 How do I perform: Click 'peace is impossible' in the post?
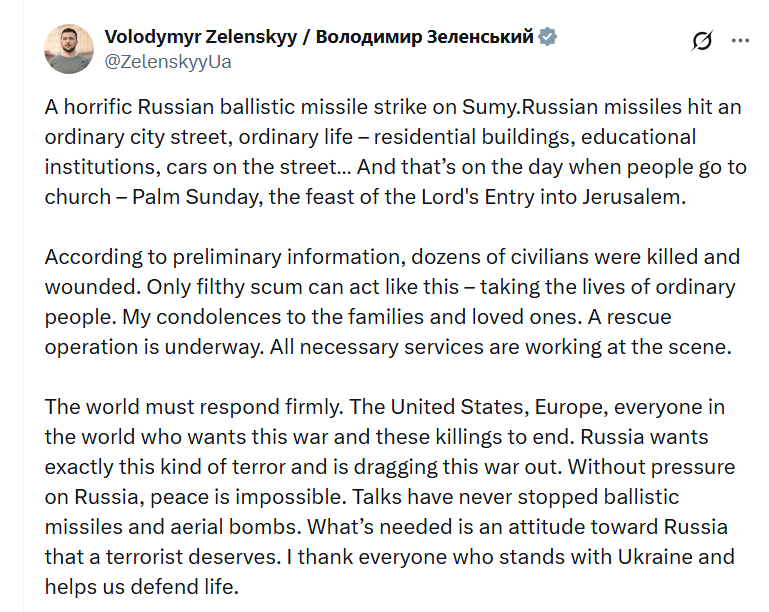click(248, 497)
